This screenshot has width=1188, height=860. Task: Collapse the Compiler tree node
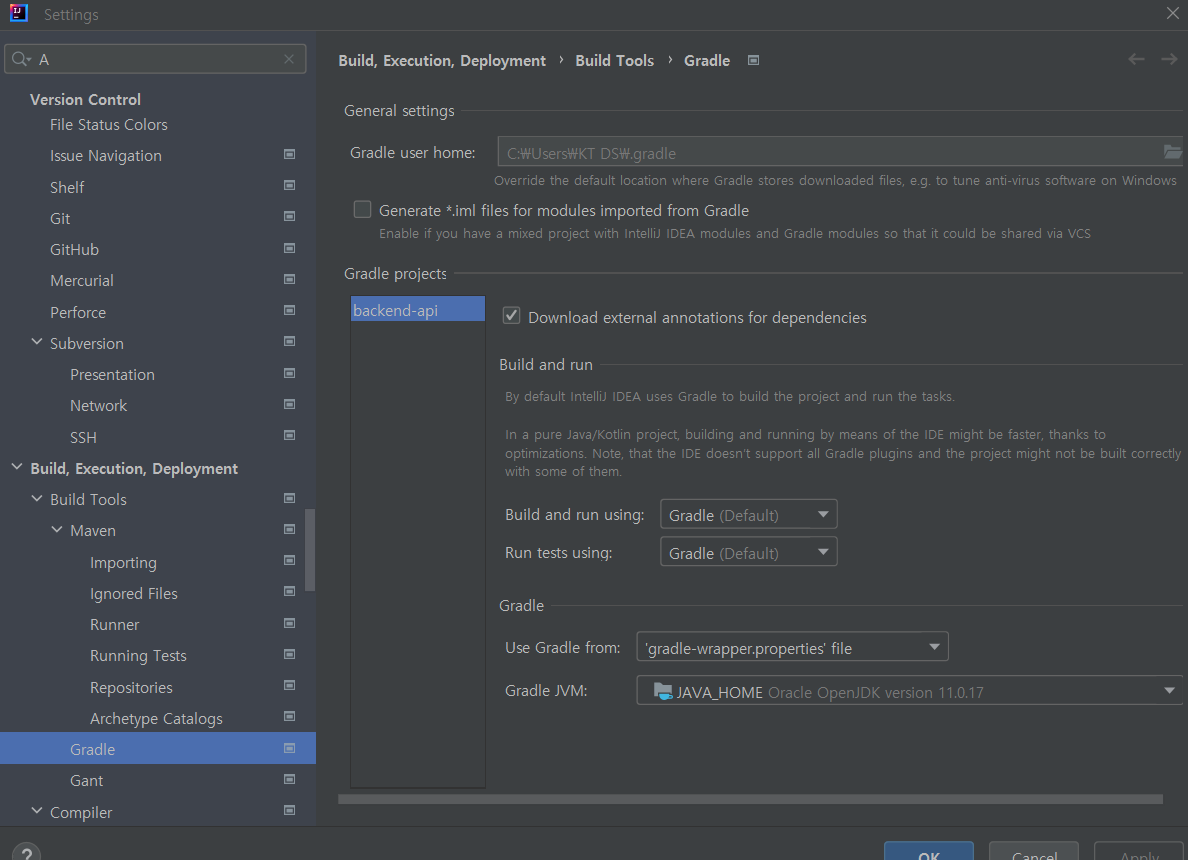[x=36, y=811]
